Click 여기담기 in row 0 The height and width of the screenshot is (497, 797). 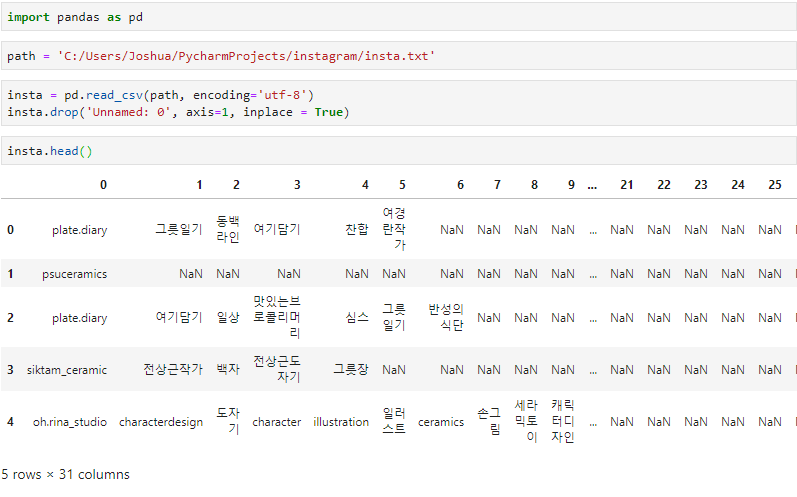point(277,230)
